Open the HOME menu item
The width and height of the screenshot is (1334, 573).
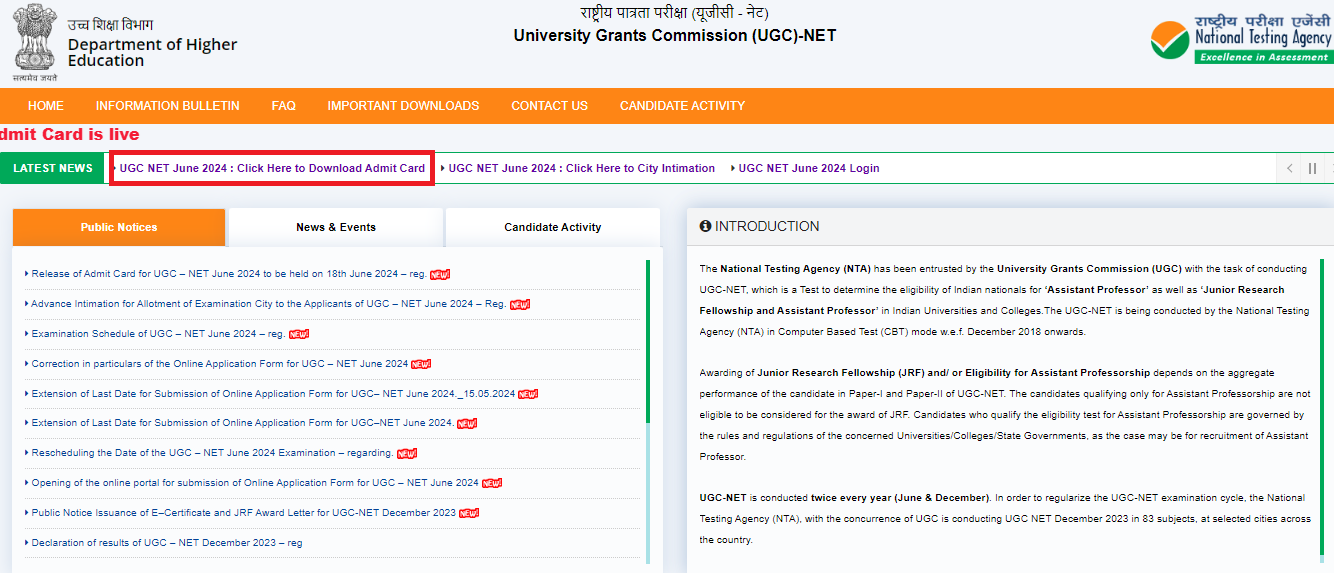[x=46, y=105]
